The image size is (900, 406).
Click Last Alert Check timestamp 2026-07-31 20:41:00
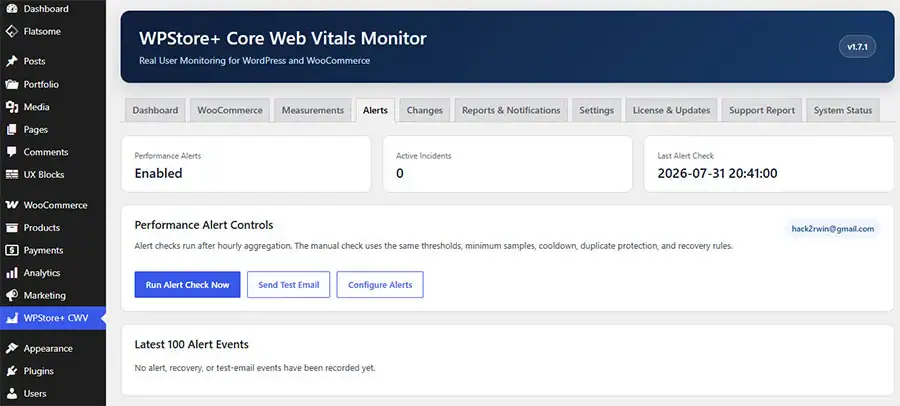pos(717,173)
